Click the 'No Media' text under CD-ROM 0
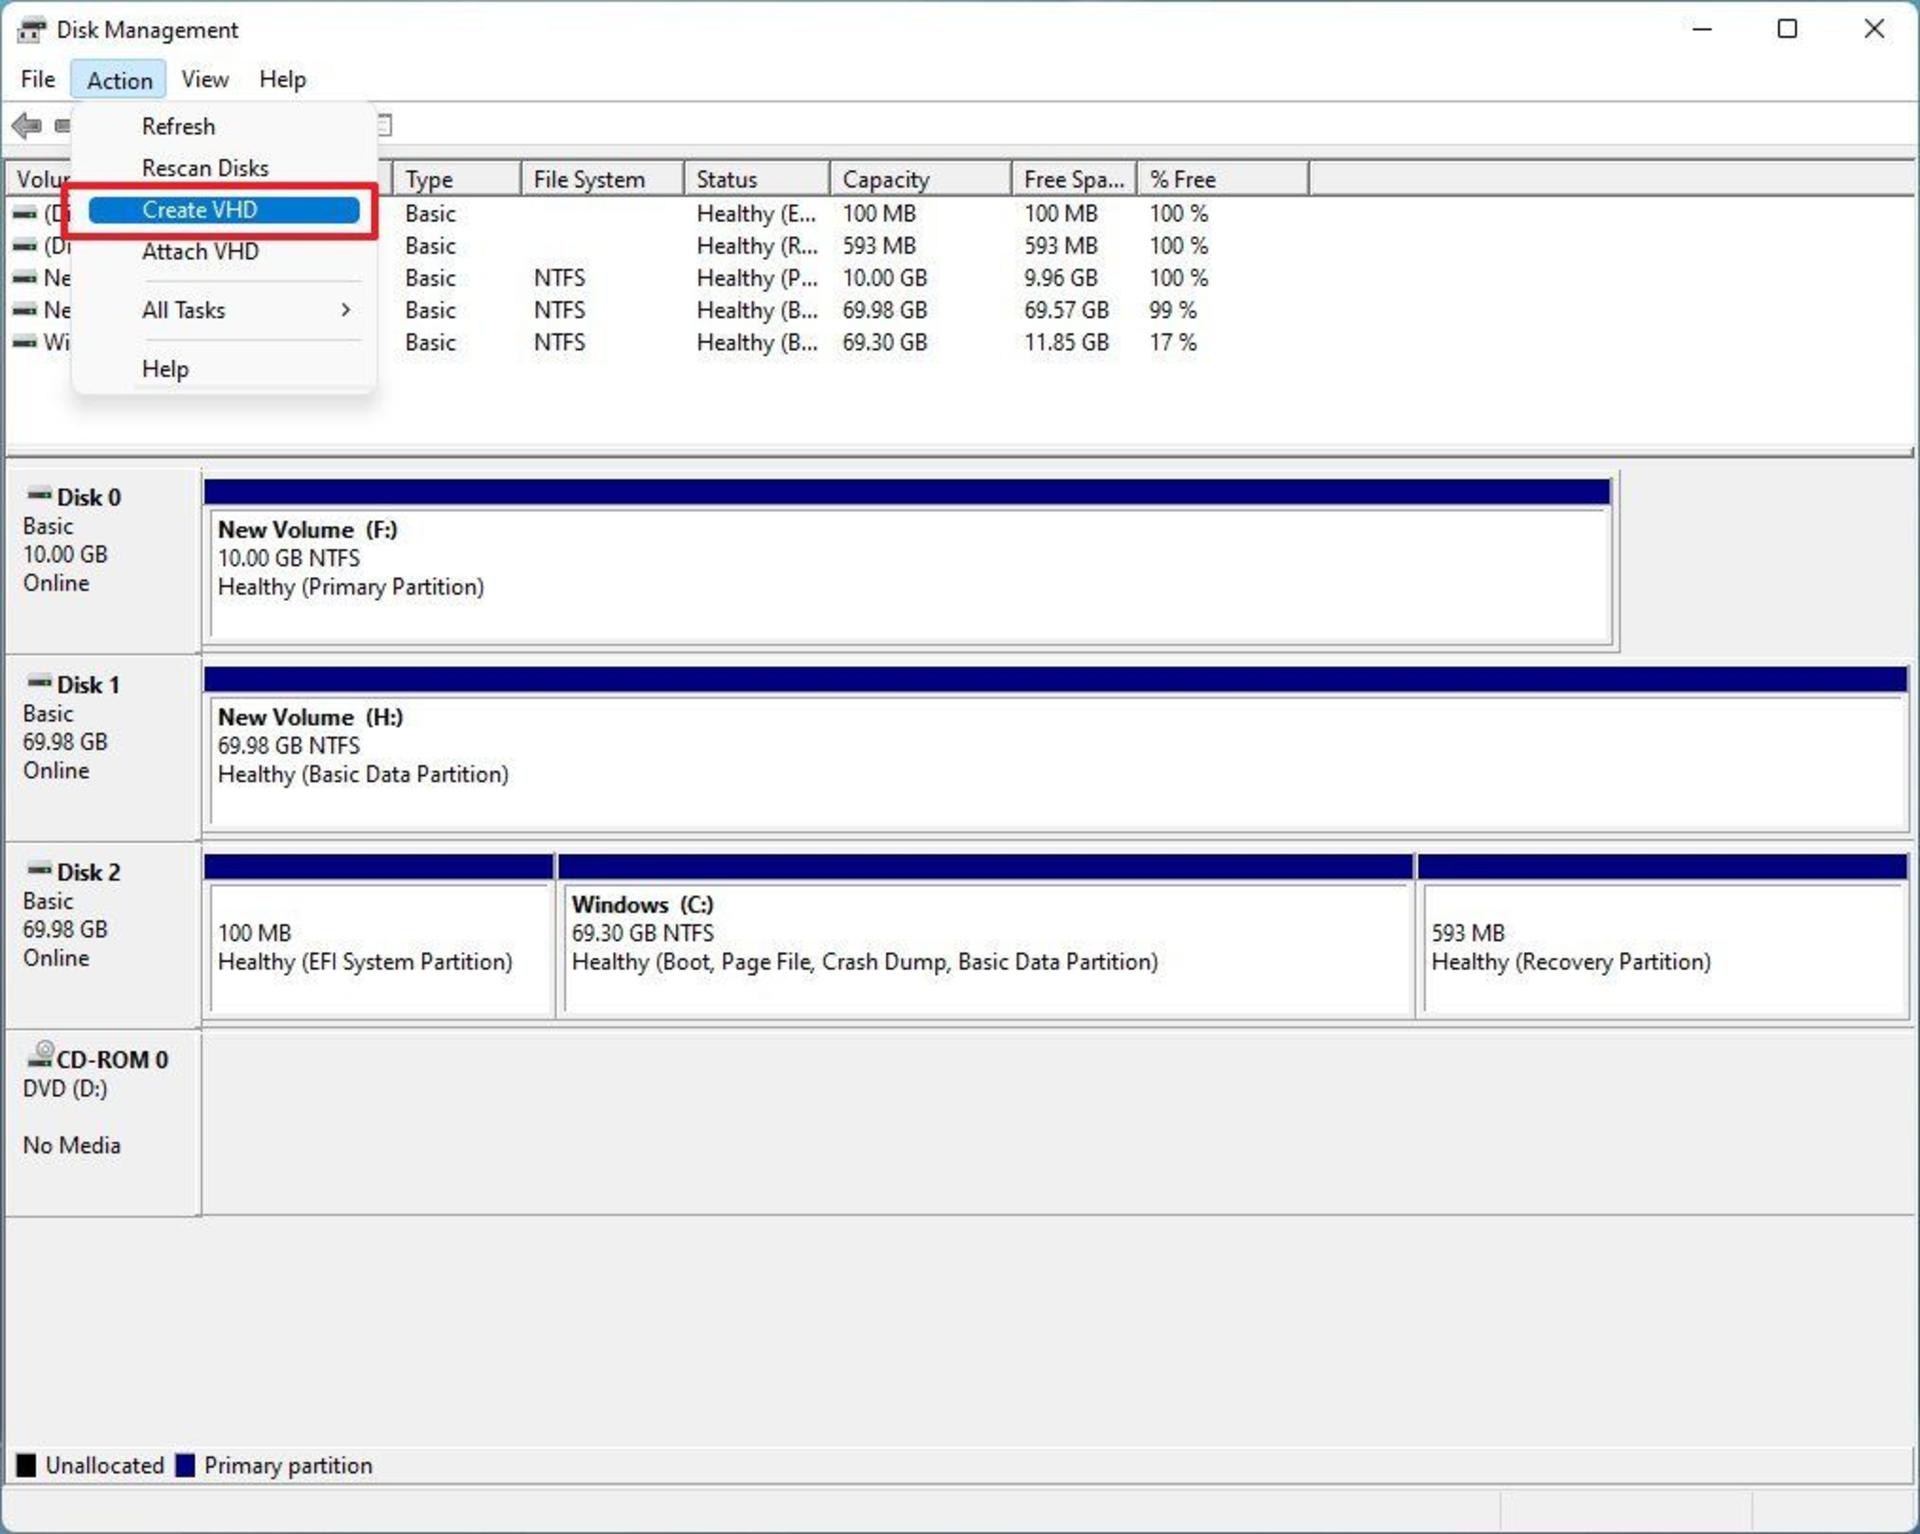This screenshot has width=1920, height=1534. click(71, 1145)
